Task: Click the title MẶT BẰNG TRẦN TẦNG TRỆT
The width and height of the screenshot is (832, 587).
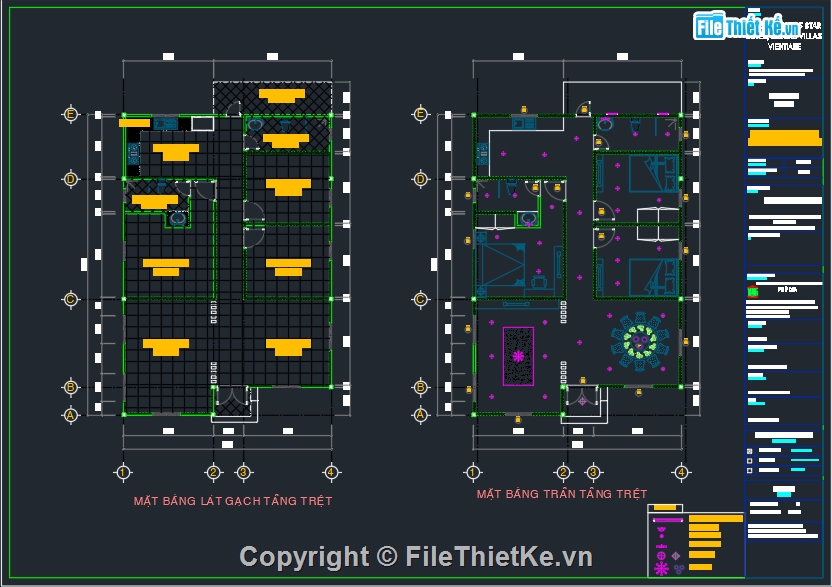Action: point(561,494)
